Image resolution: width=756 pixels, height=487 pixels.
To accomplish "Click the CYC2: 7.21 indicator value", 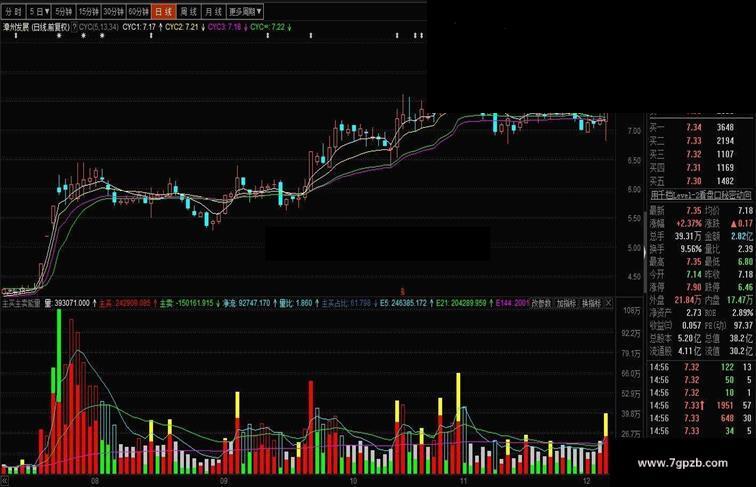I will pos(182,27).
